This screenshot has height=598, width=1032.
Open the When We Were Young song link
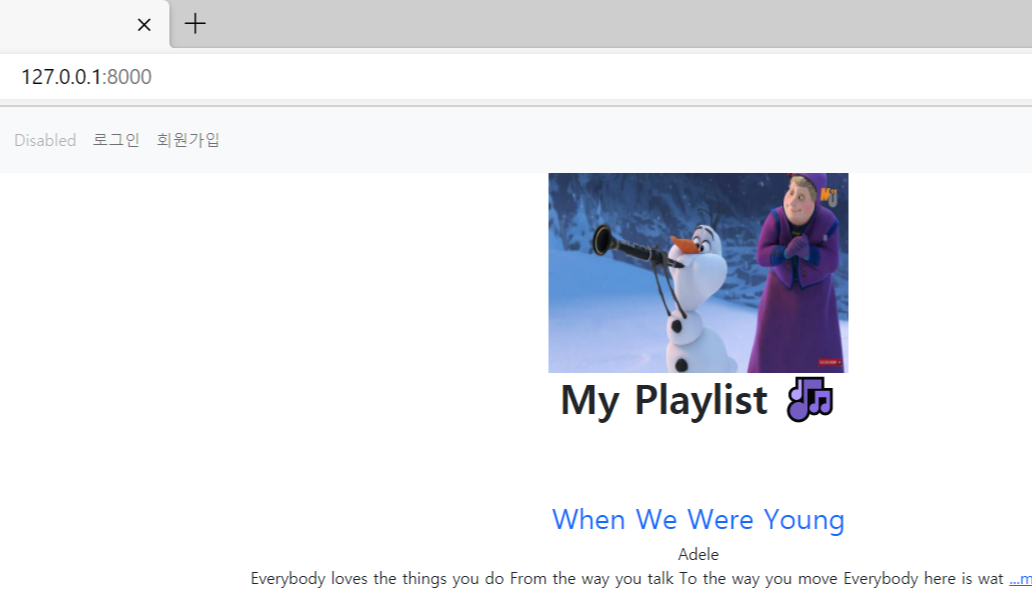click(x=698, y=520)
